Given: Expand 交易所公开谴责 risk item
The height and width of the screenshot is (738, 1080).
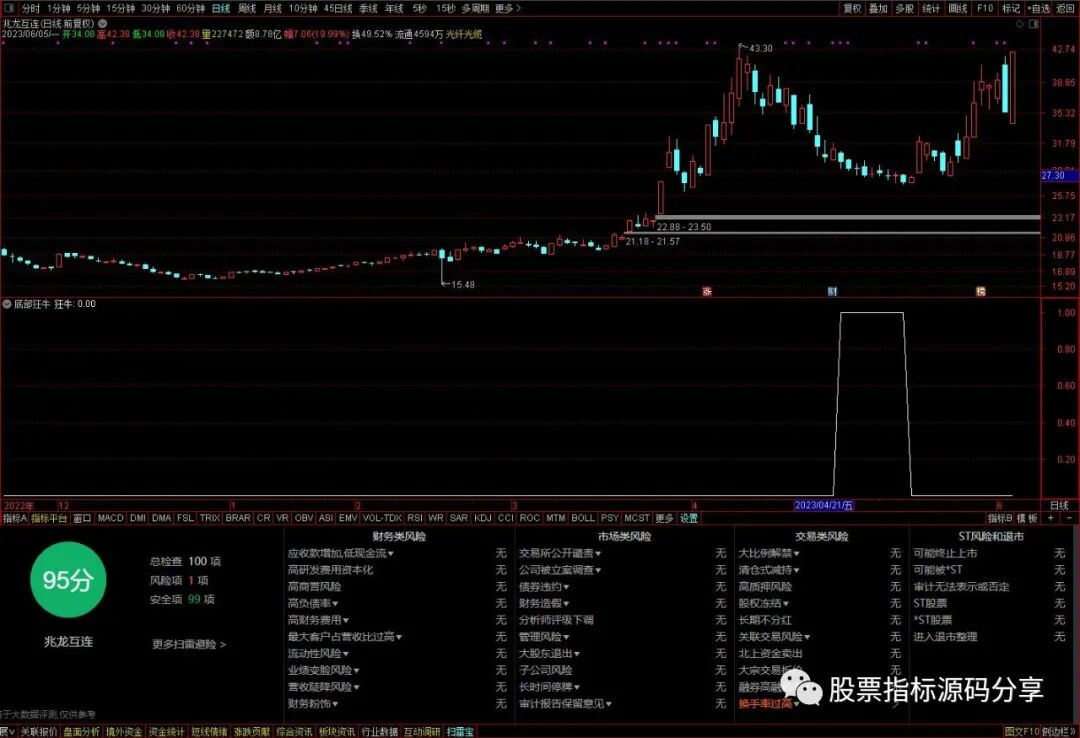Looking at the screenshot, I should click(560, 553).
